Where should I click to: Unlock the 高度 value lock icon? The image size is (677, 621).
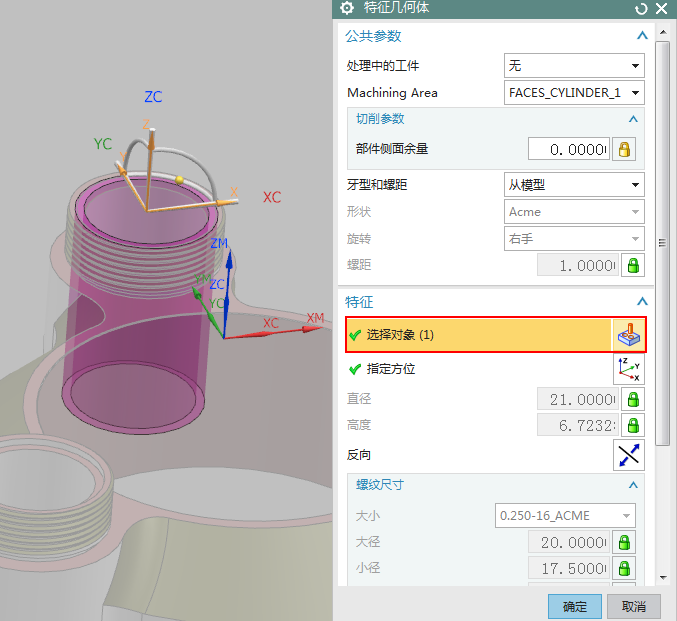632,425
